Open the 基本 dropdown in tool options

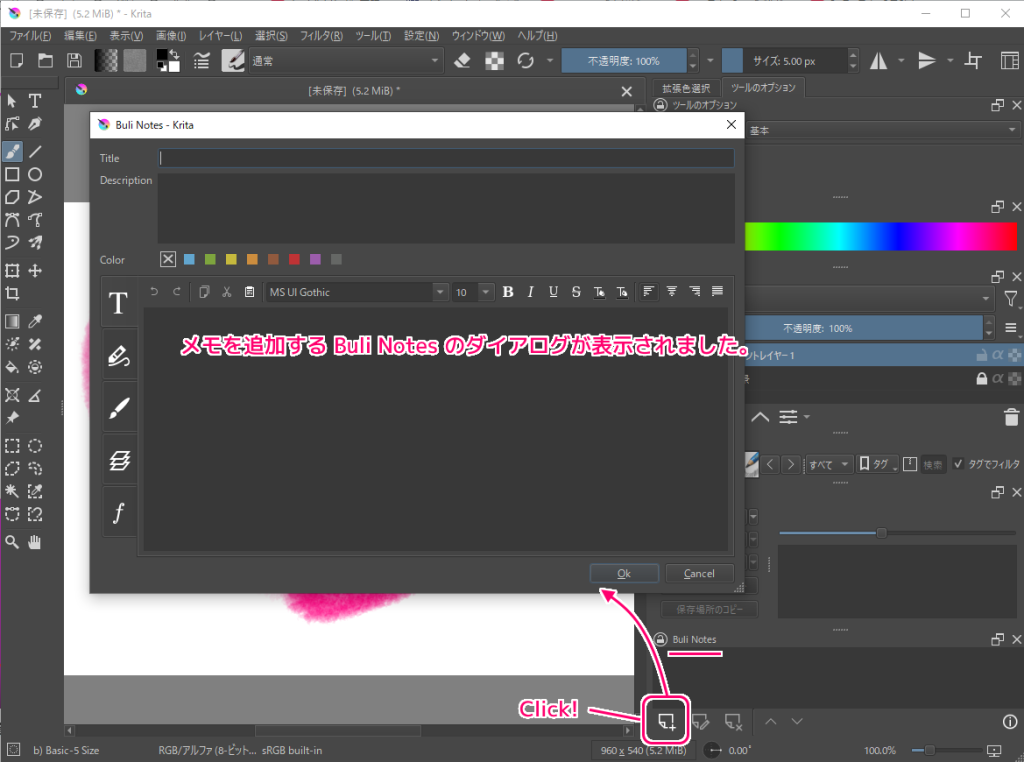[883, 130]
